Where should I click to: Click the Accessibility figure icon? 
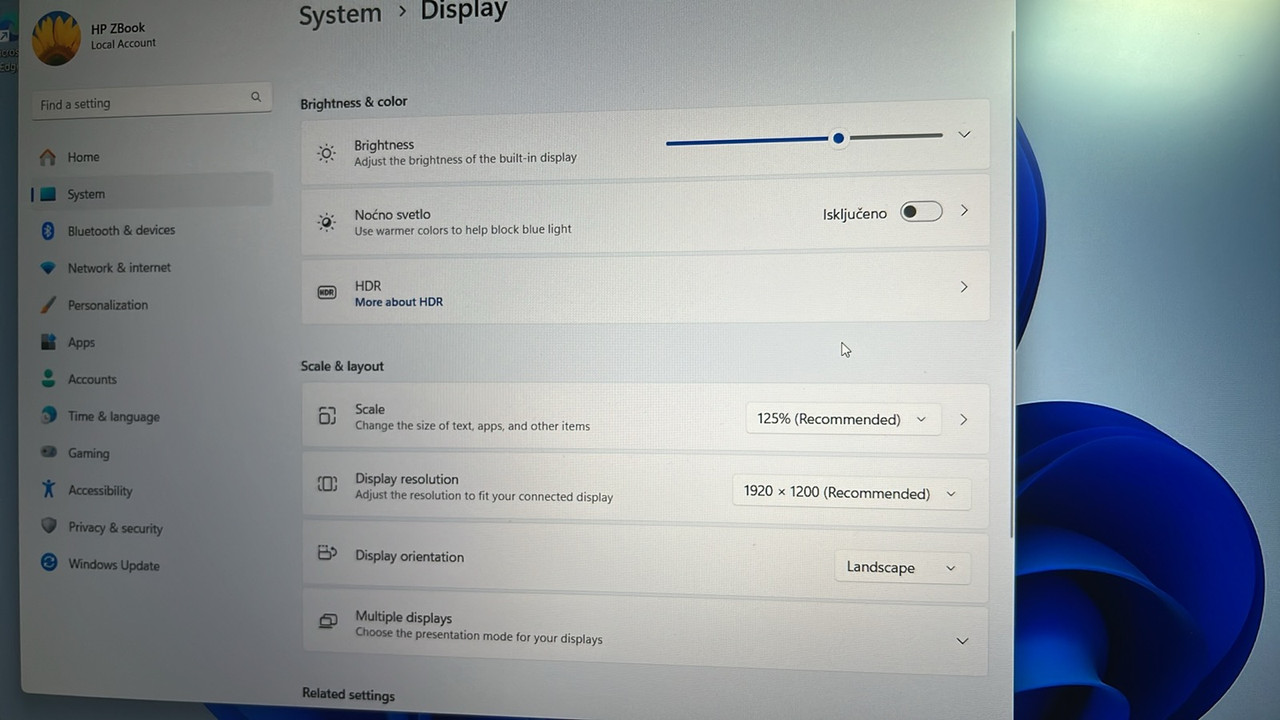pos(48,490)
